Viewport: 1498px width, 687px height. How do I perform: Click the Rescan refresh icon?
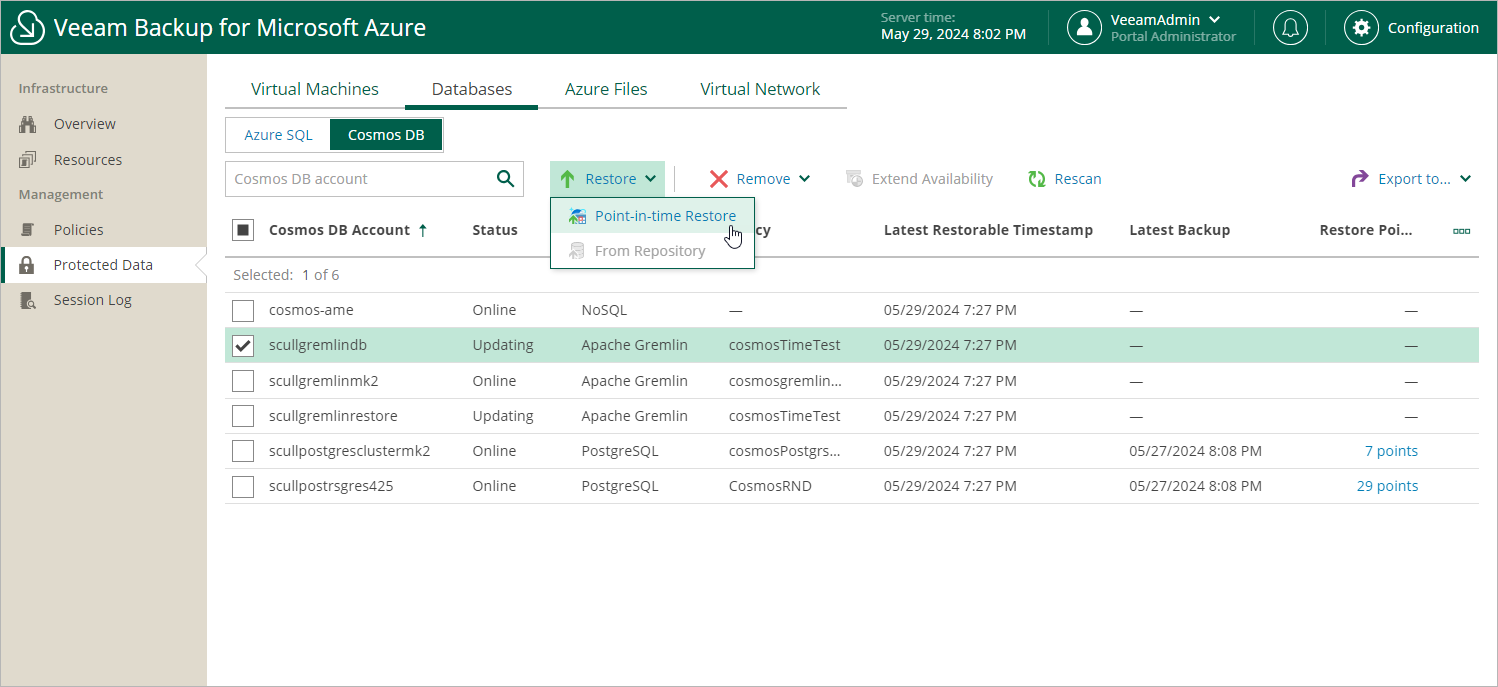pyautogui.click(x=1037, y=179)
